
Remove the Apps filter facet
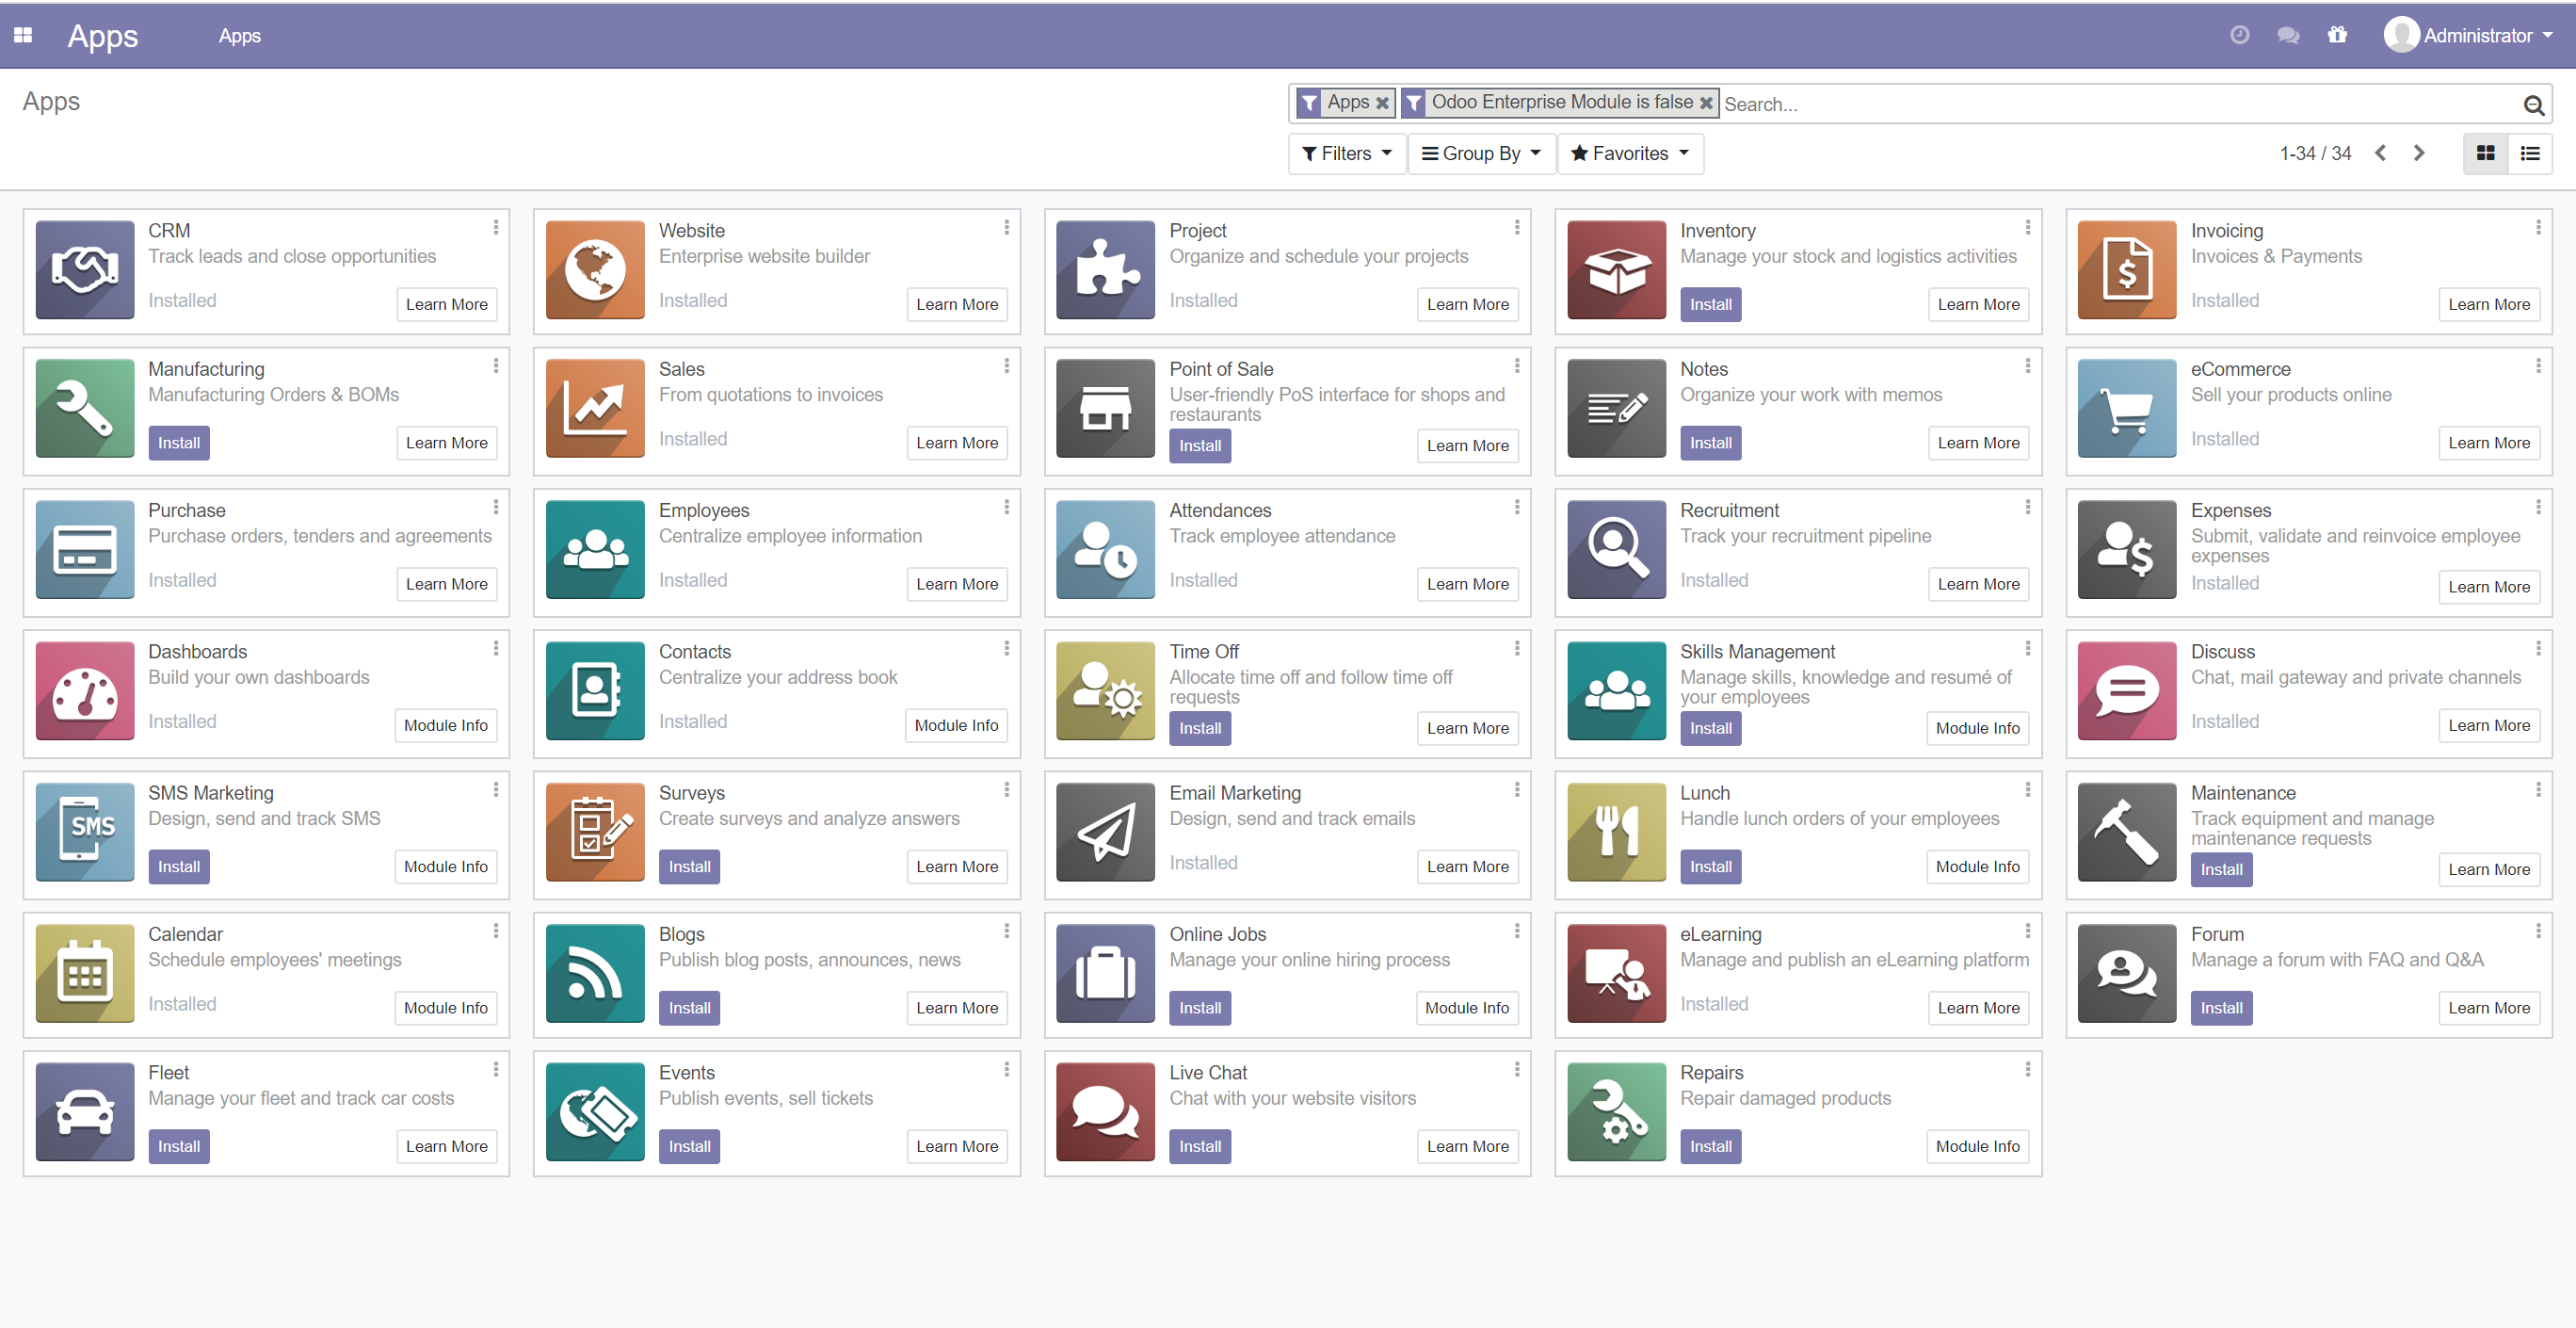(x=1382, y=103)
